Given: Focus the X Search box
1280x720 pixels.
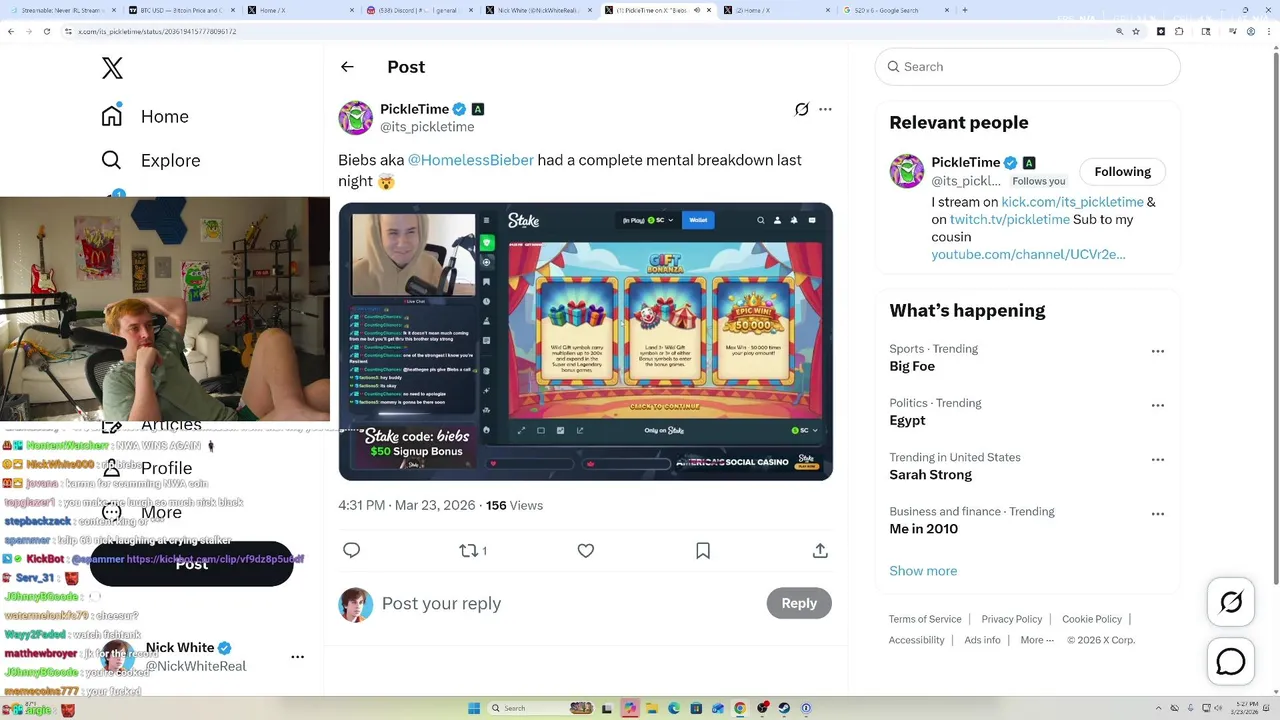Looking at the screenshot, I should pos(1028,66).
